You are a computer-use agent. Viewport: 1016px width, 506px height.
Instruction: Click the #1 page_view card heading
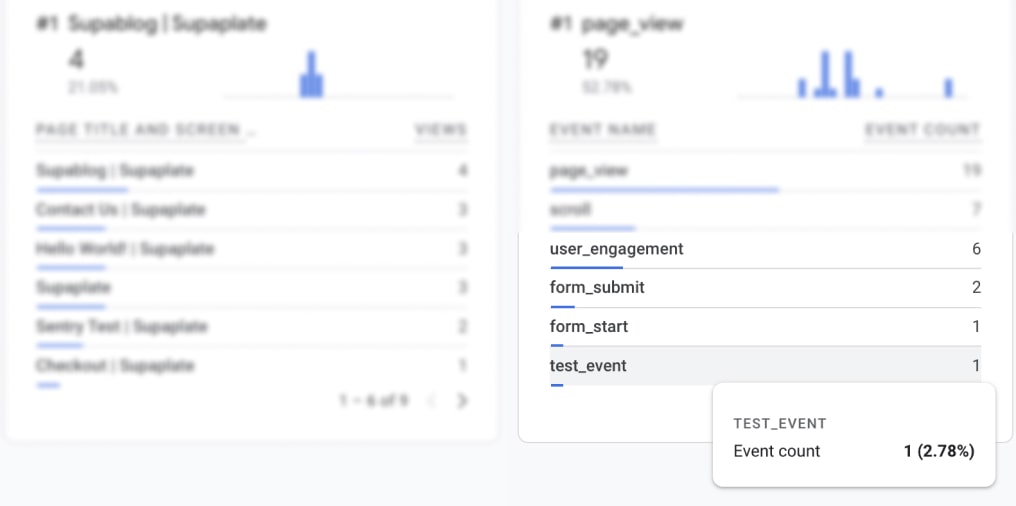617,25
